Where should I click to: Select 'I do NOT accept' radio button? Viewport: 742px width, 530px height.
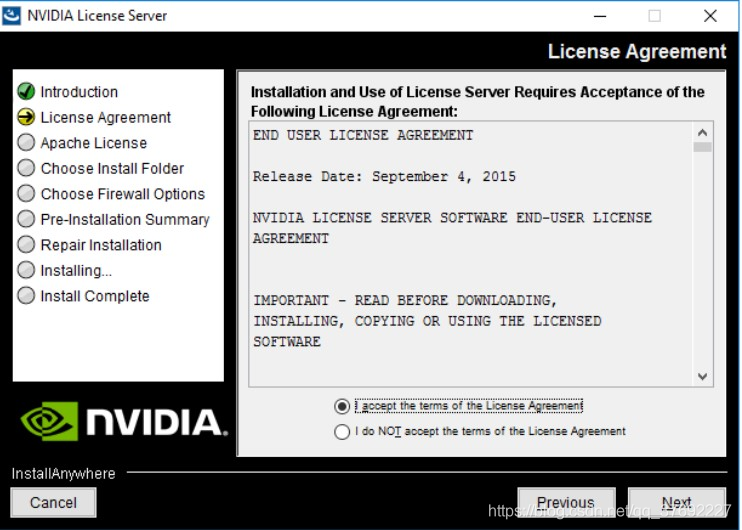click(342, 432)
